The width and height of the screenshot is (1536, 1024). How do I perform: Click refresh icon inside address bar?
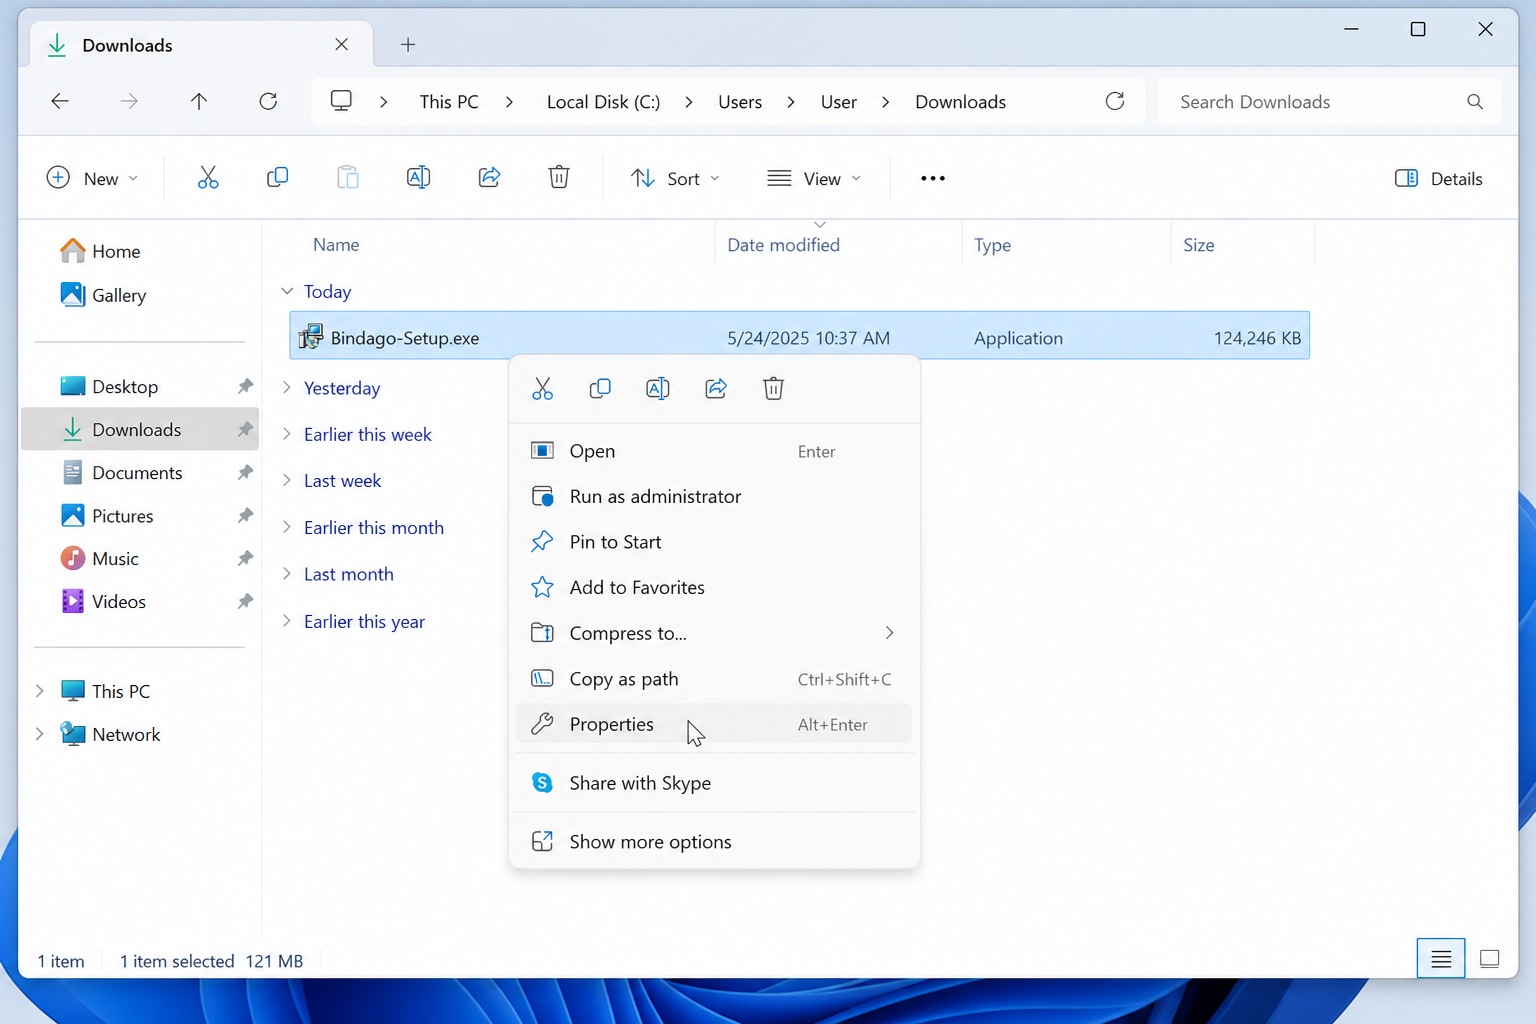[x=1115, y=101]
